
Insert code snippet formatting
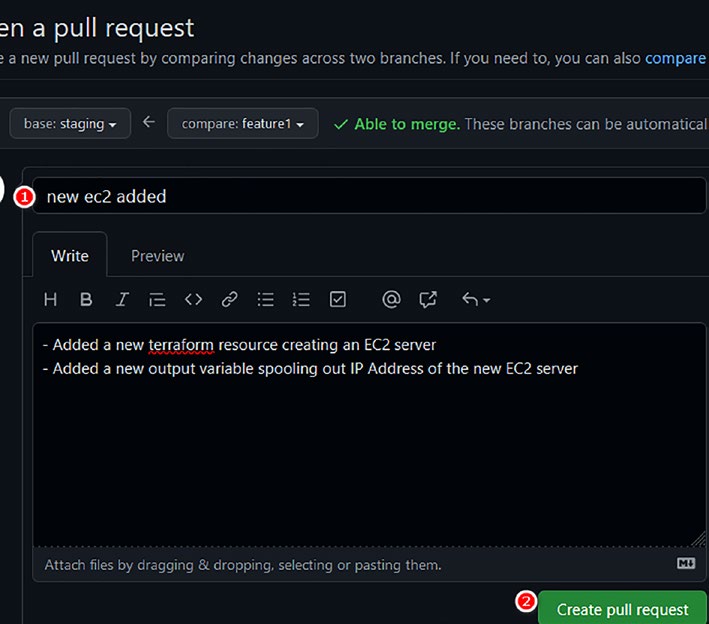pyautogui.click(x=194, y=299)
